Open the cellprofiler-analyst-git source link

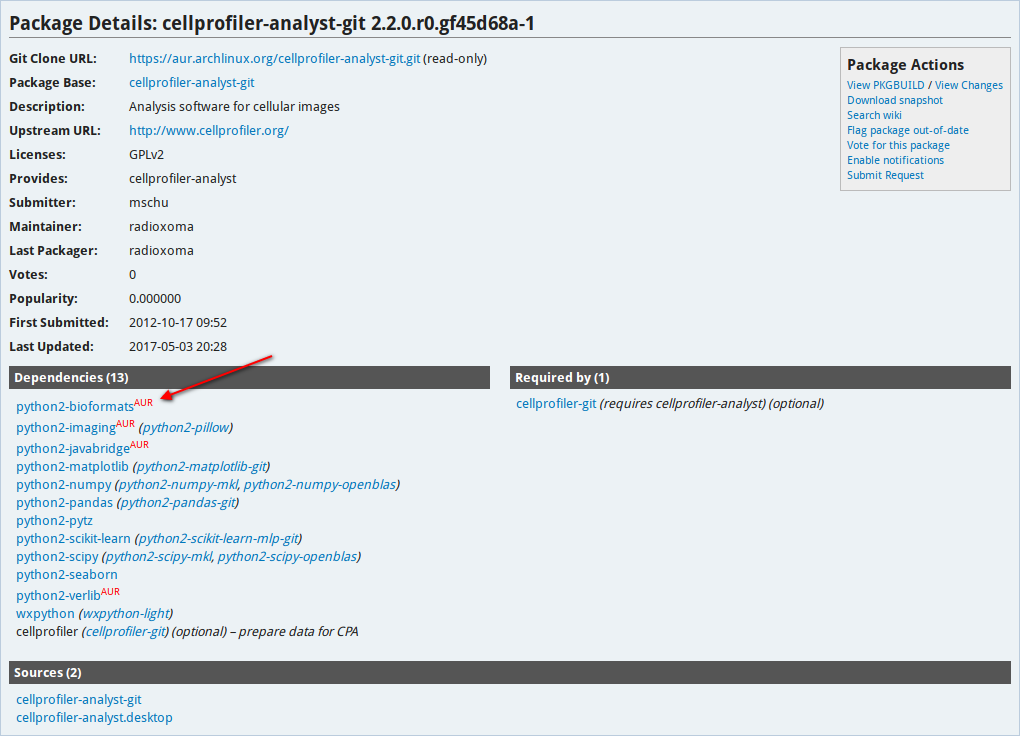coord(78,699)
